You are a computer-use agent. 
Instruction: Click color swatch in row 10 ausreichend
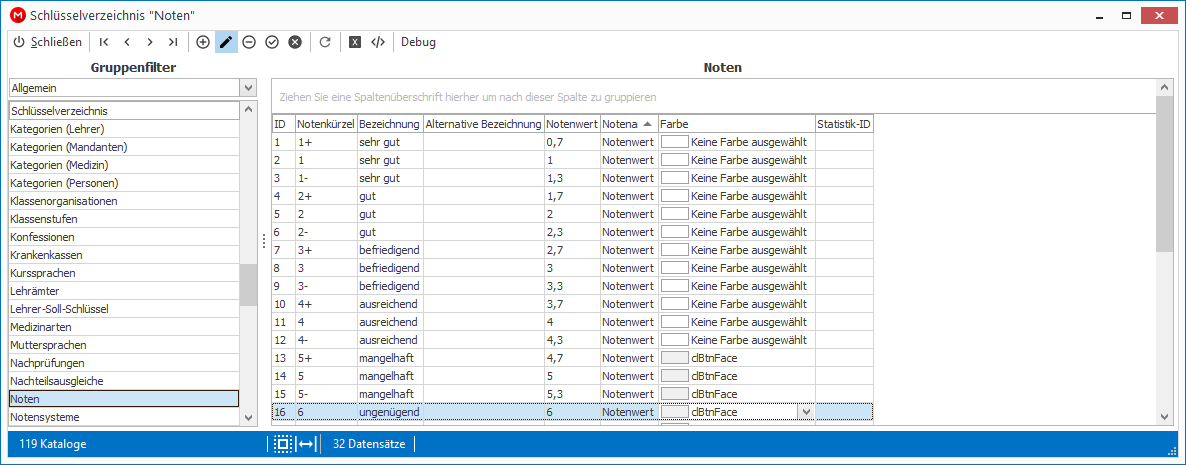pos(675,304)
